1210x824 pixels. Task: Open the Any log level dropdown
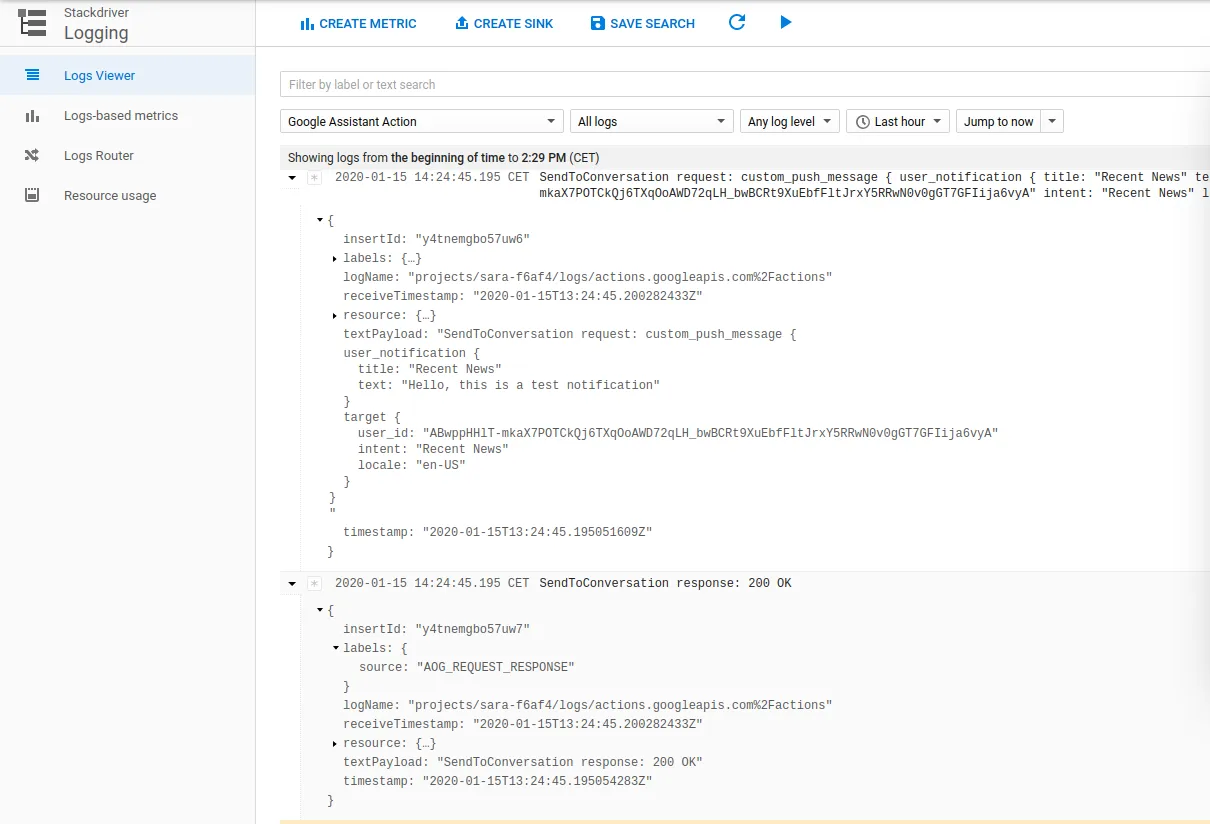coord(790,121)
